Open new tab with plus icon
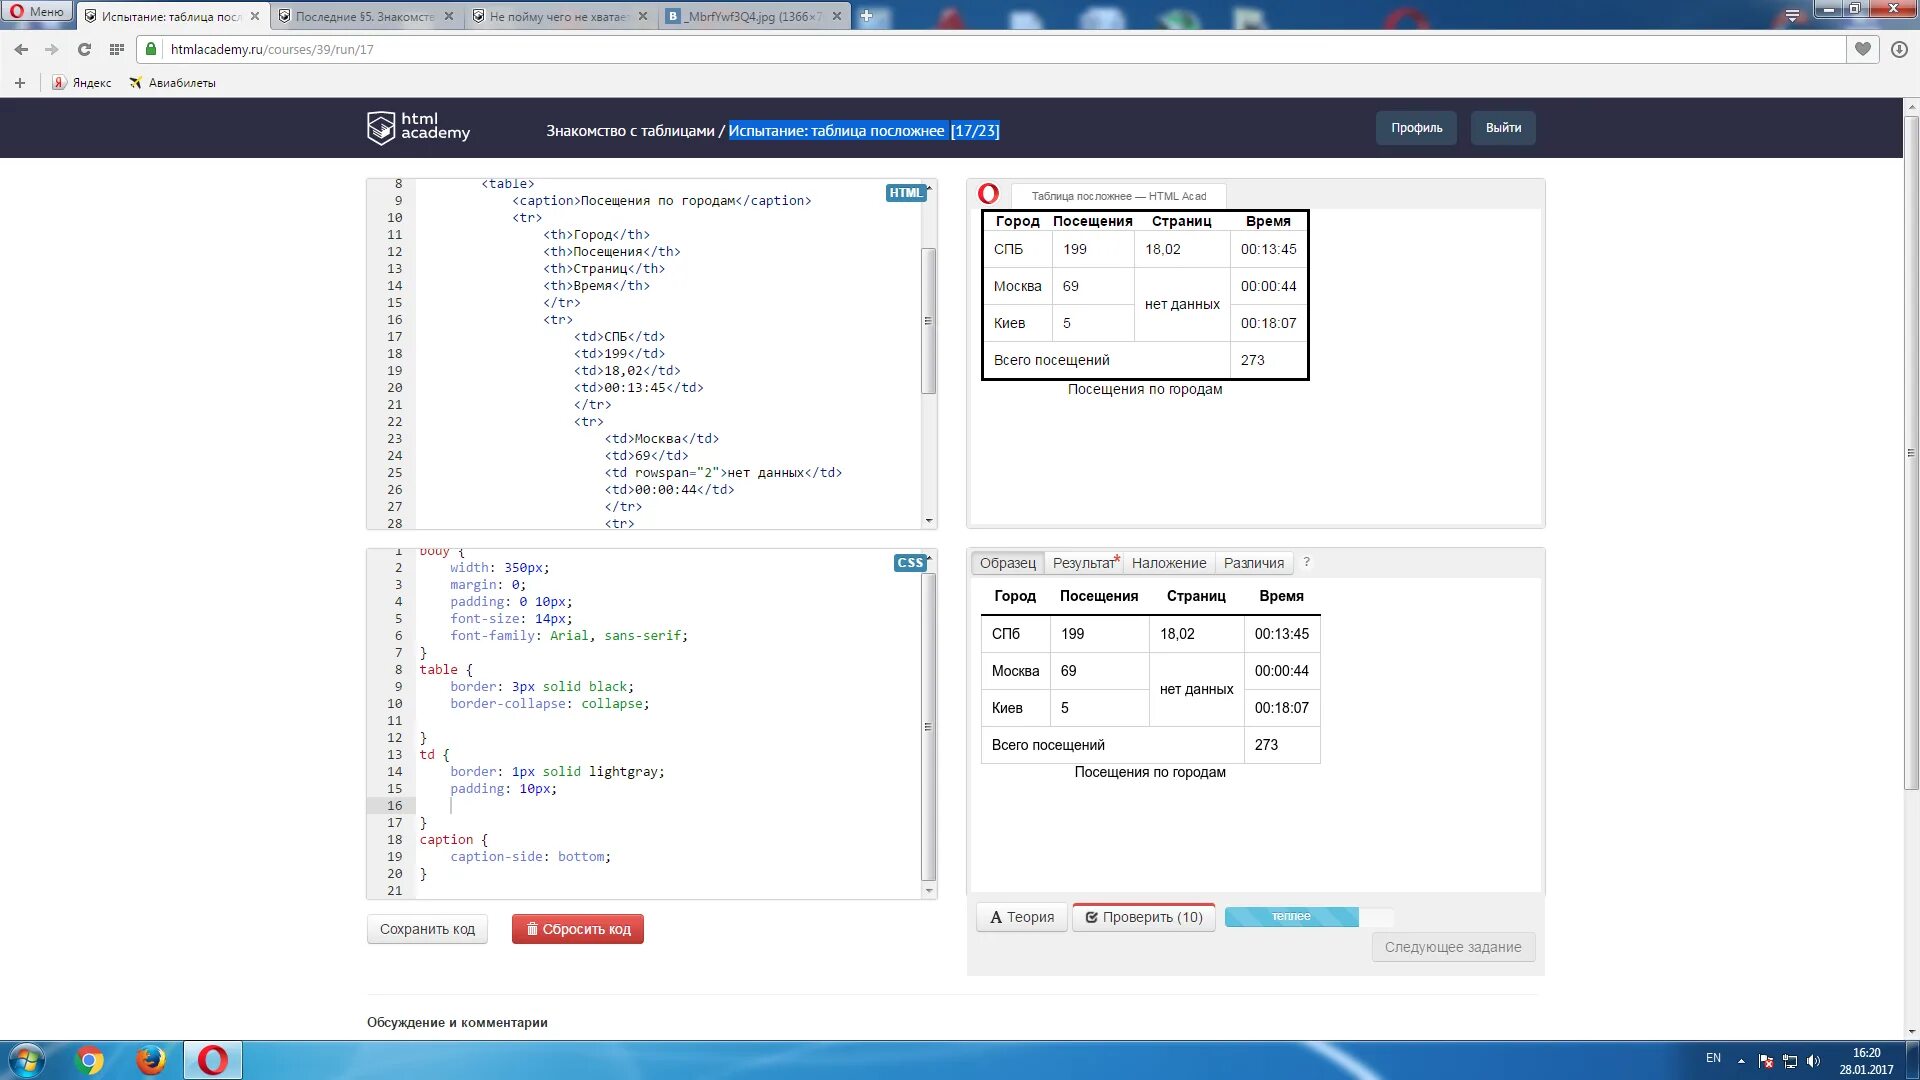This screenshot has height=1080, width=1920. [x=867, y=16]
